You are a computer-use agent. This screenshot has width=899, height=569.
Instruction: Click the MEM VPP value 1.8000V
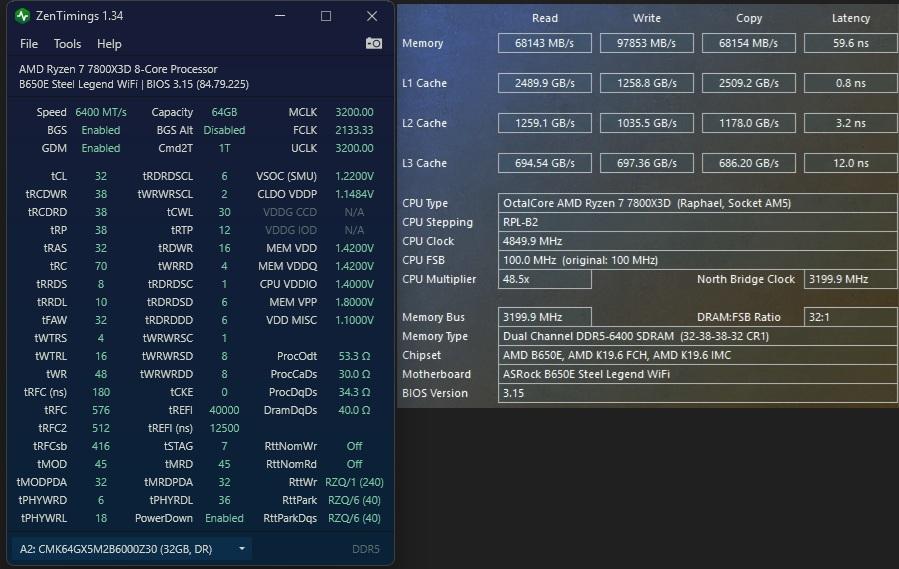click(x=354, y=302)
